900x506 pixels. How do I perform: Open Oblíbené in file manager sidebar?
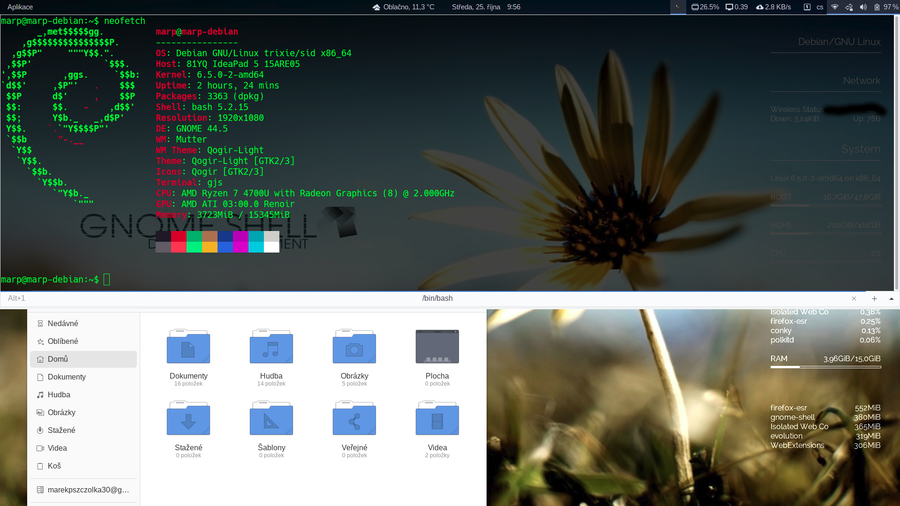click(83, 341)
